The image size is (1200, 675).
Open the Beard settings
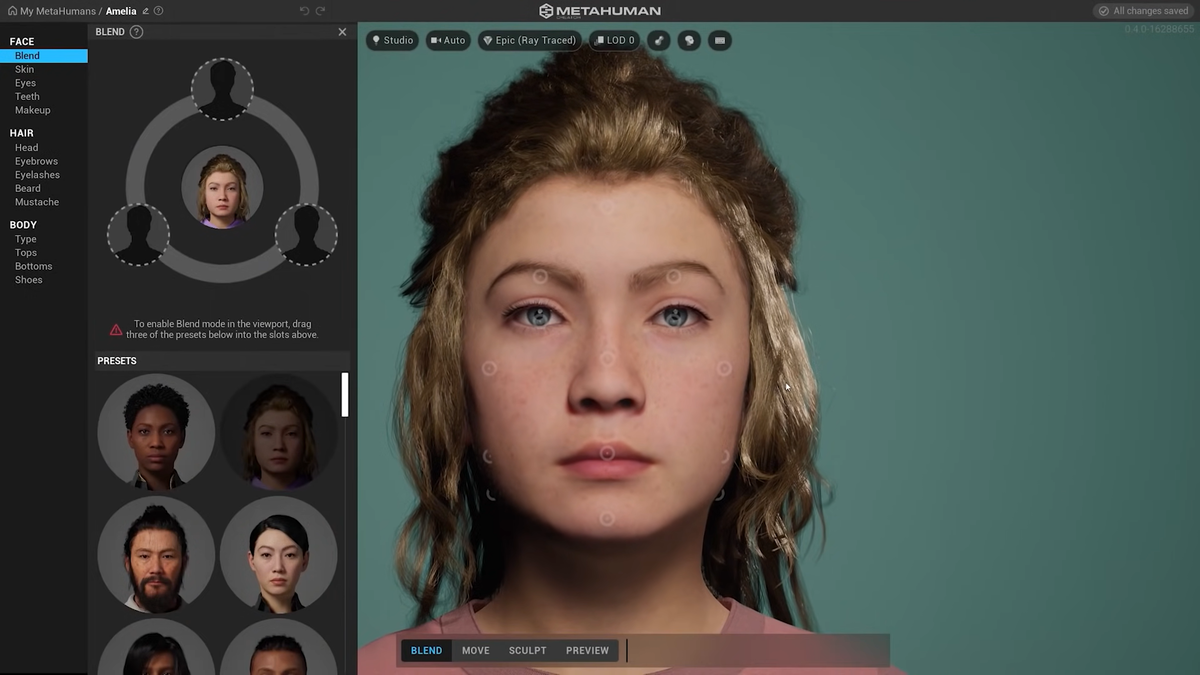27,188
